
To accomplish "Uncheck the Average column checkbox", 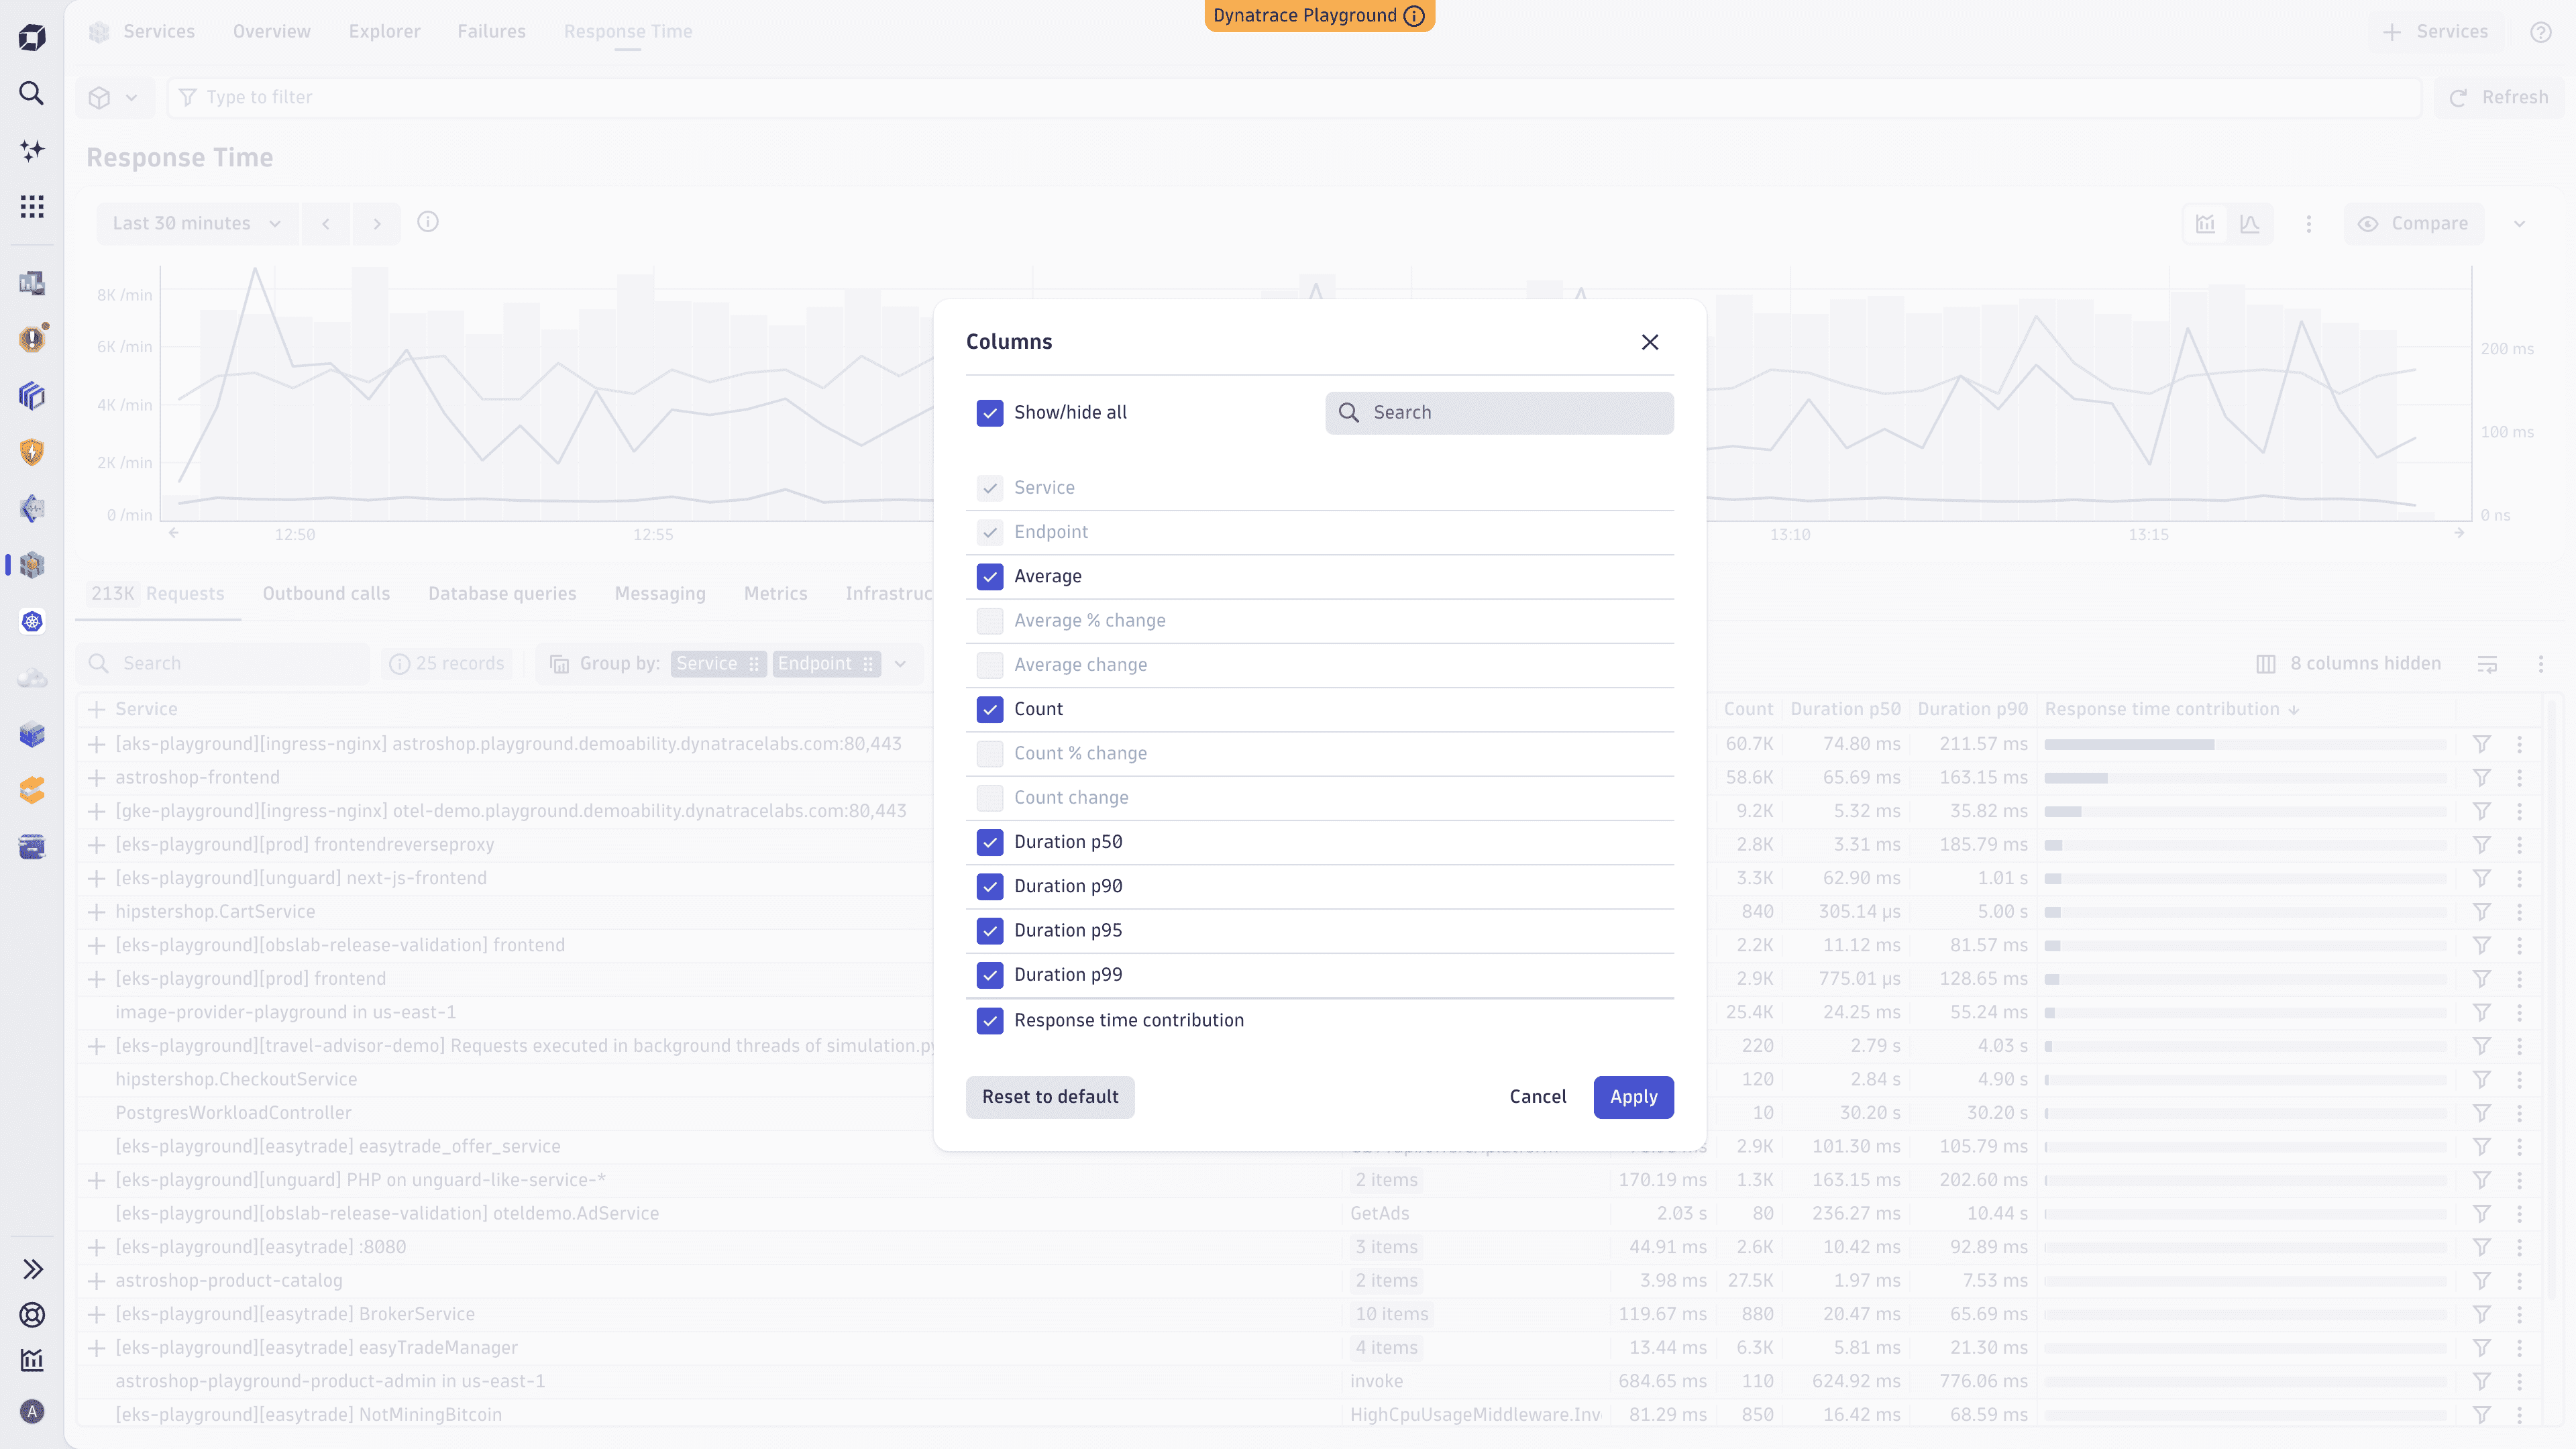I will [989, 577].
